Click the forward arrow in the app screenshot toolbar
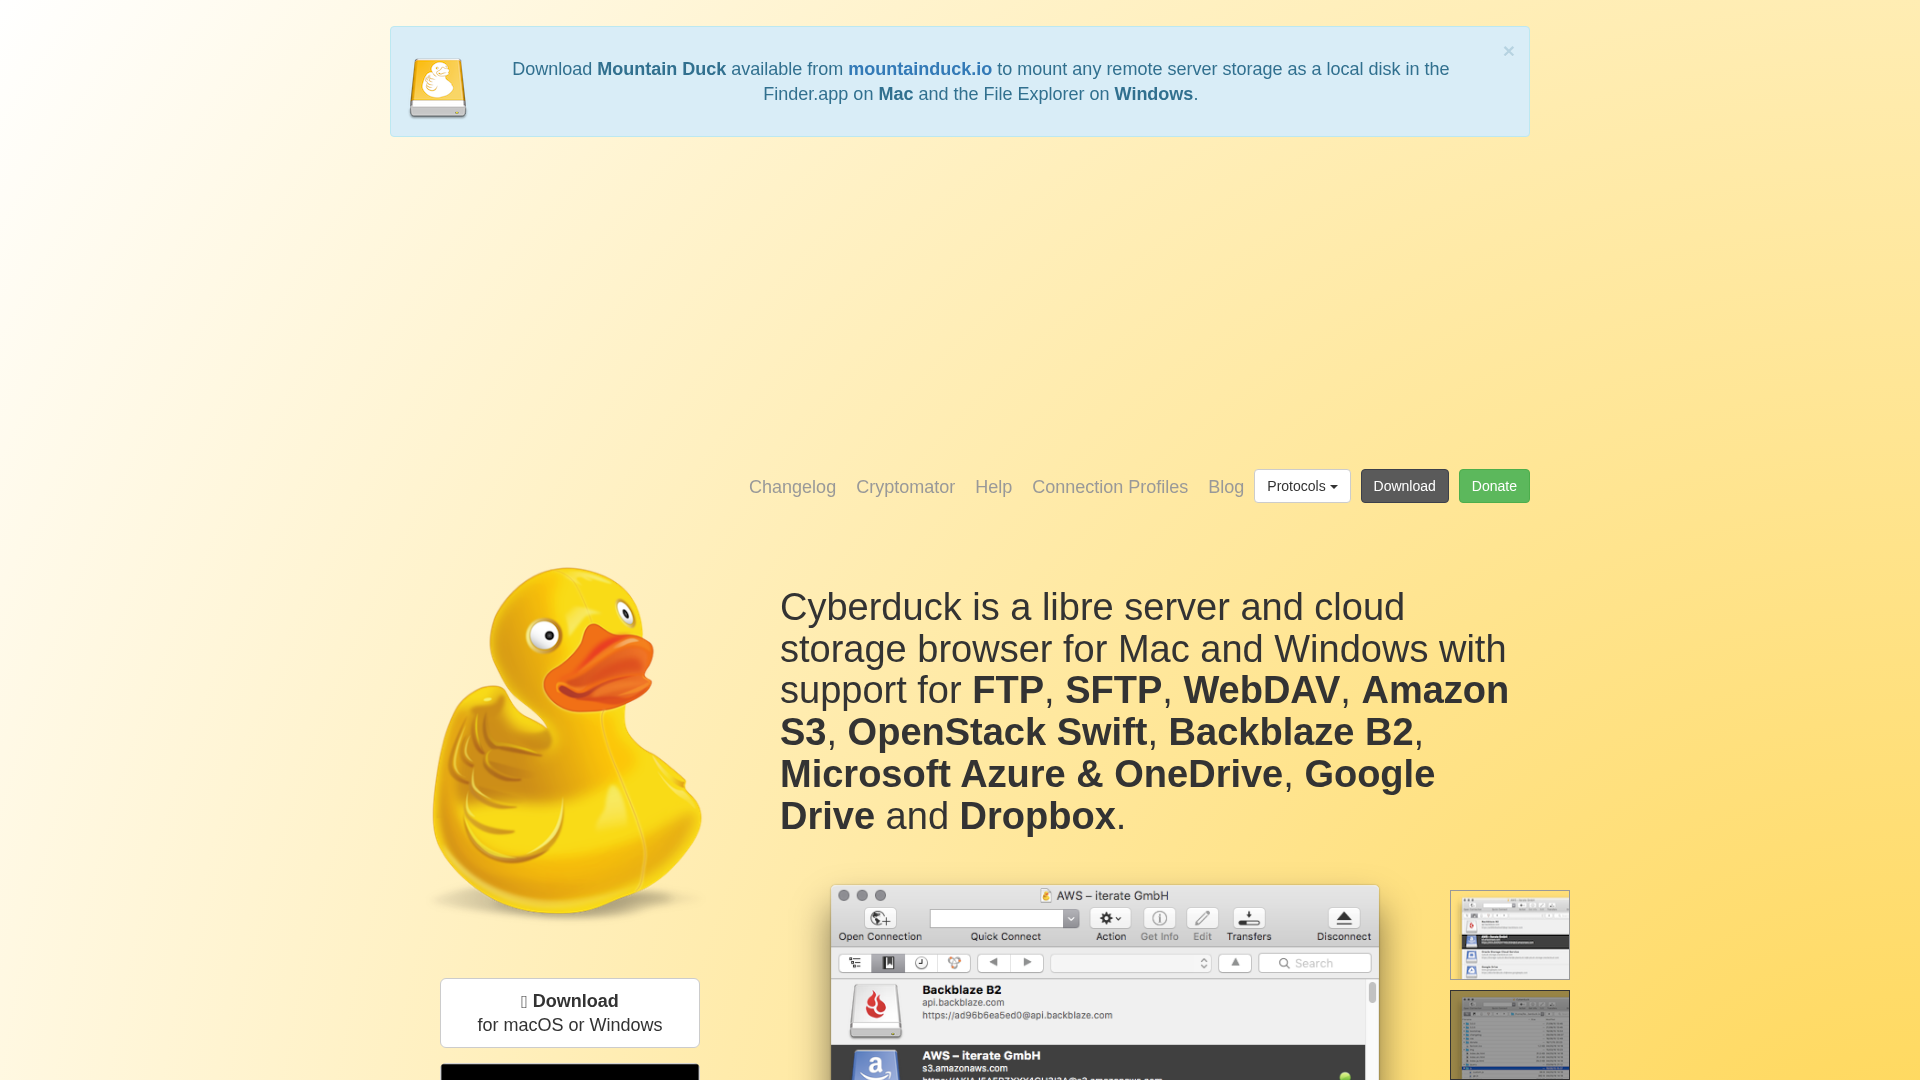1920x1080 pixels. click(x=1027, y=963)
